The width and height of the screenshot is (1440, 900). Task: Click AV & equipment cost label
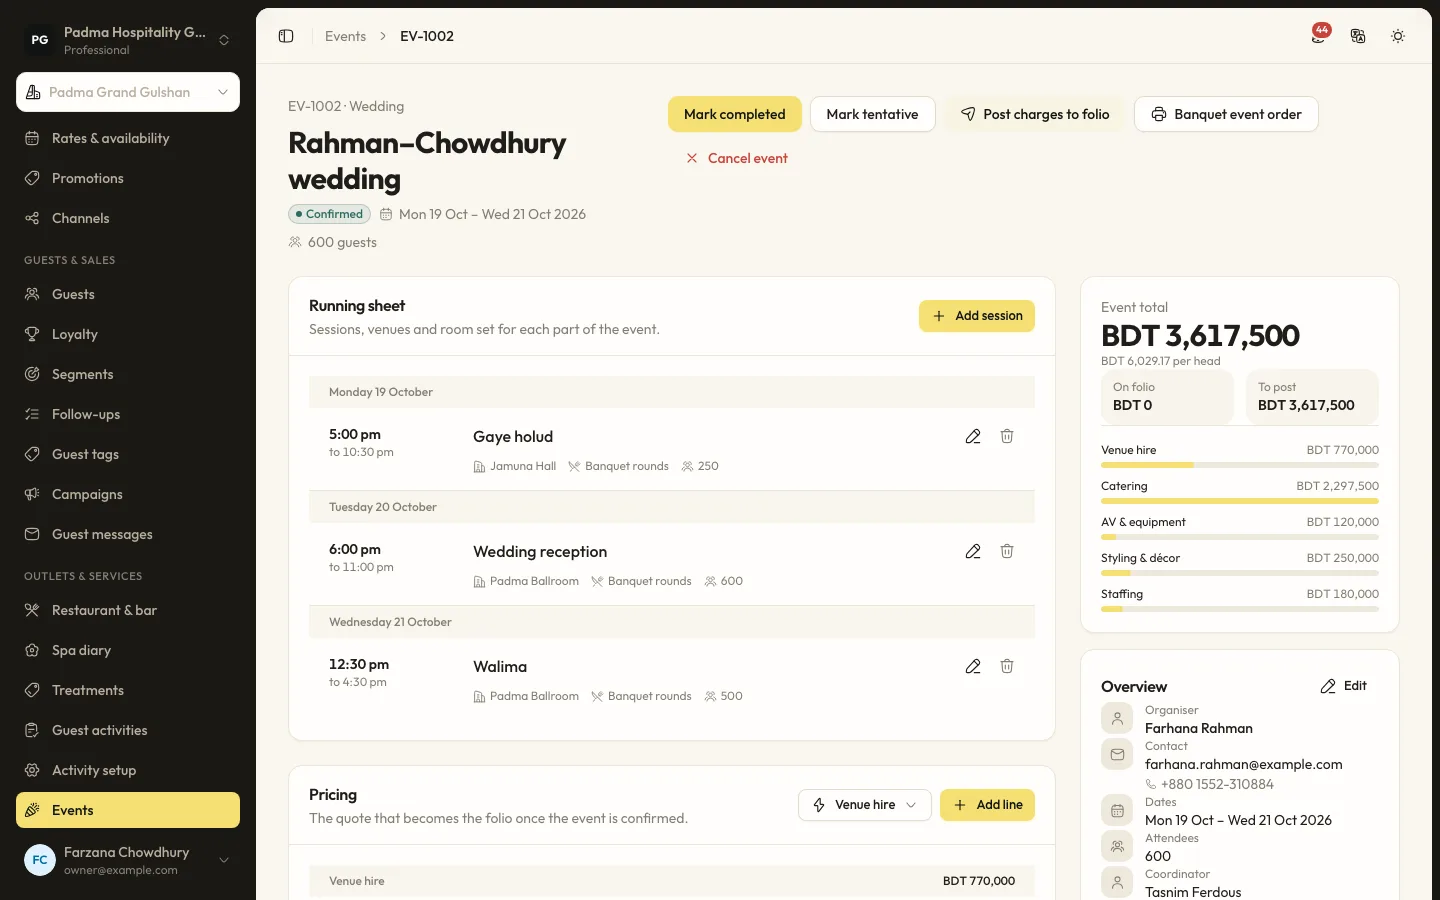click(x=1143, y=522)
